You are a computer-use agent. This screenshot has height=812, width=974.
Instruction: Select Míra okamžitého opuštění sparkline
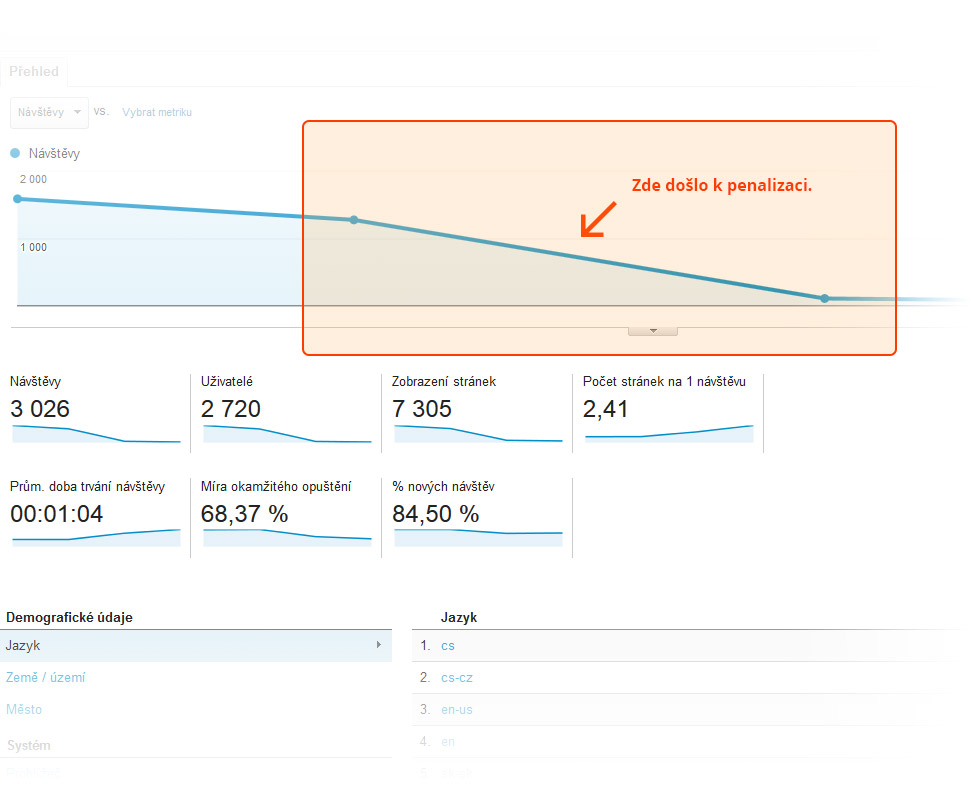(287, 537)
